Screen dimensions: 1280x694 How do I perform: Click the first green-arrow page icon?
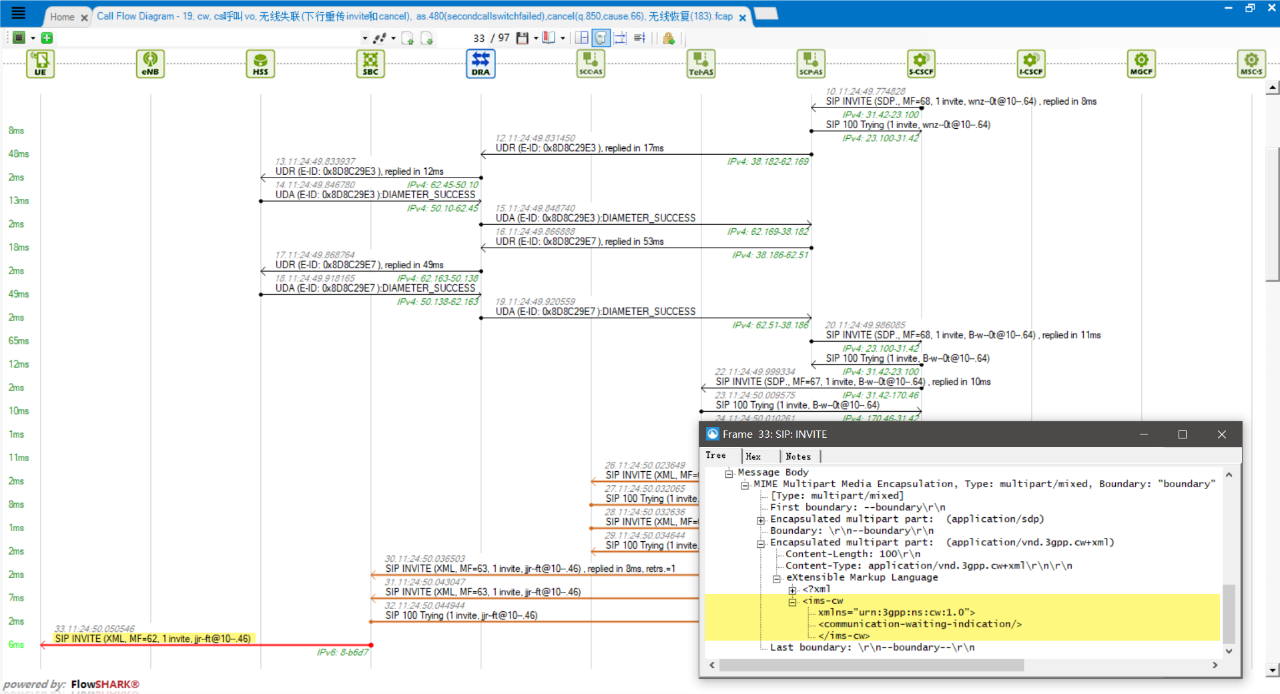click(x=408, y=38)
